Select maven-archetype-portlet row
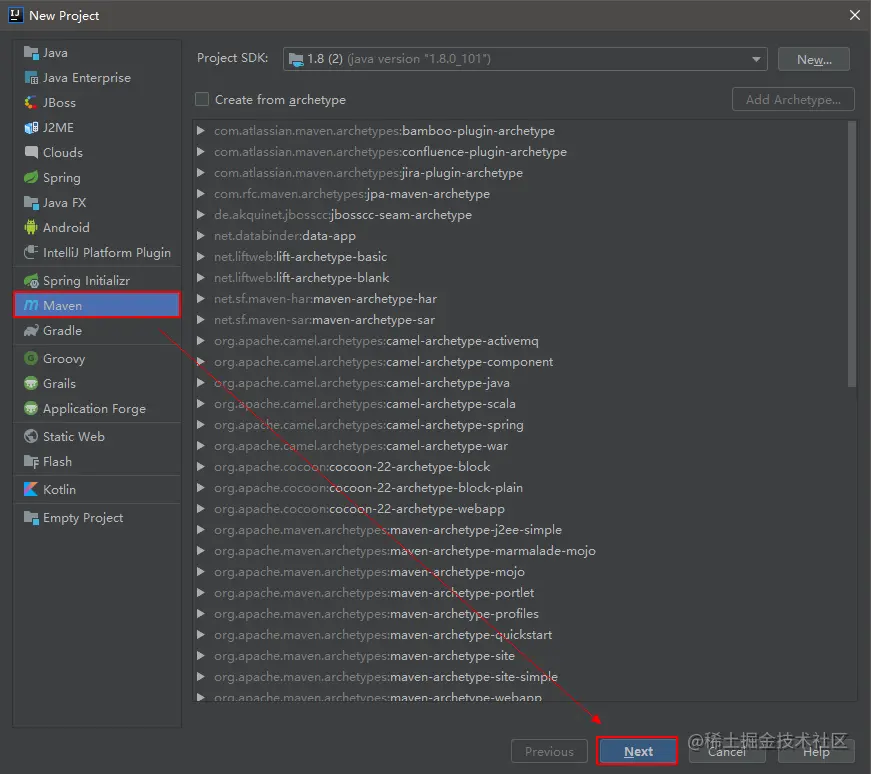Screen dimensions: 871x774 (x=521, y=593)
